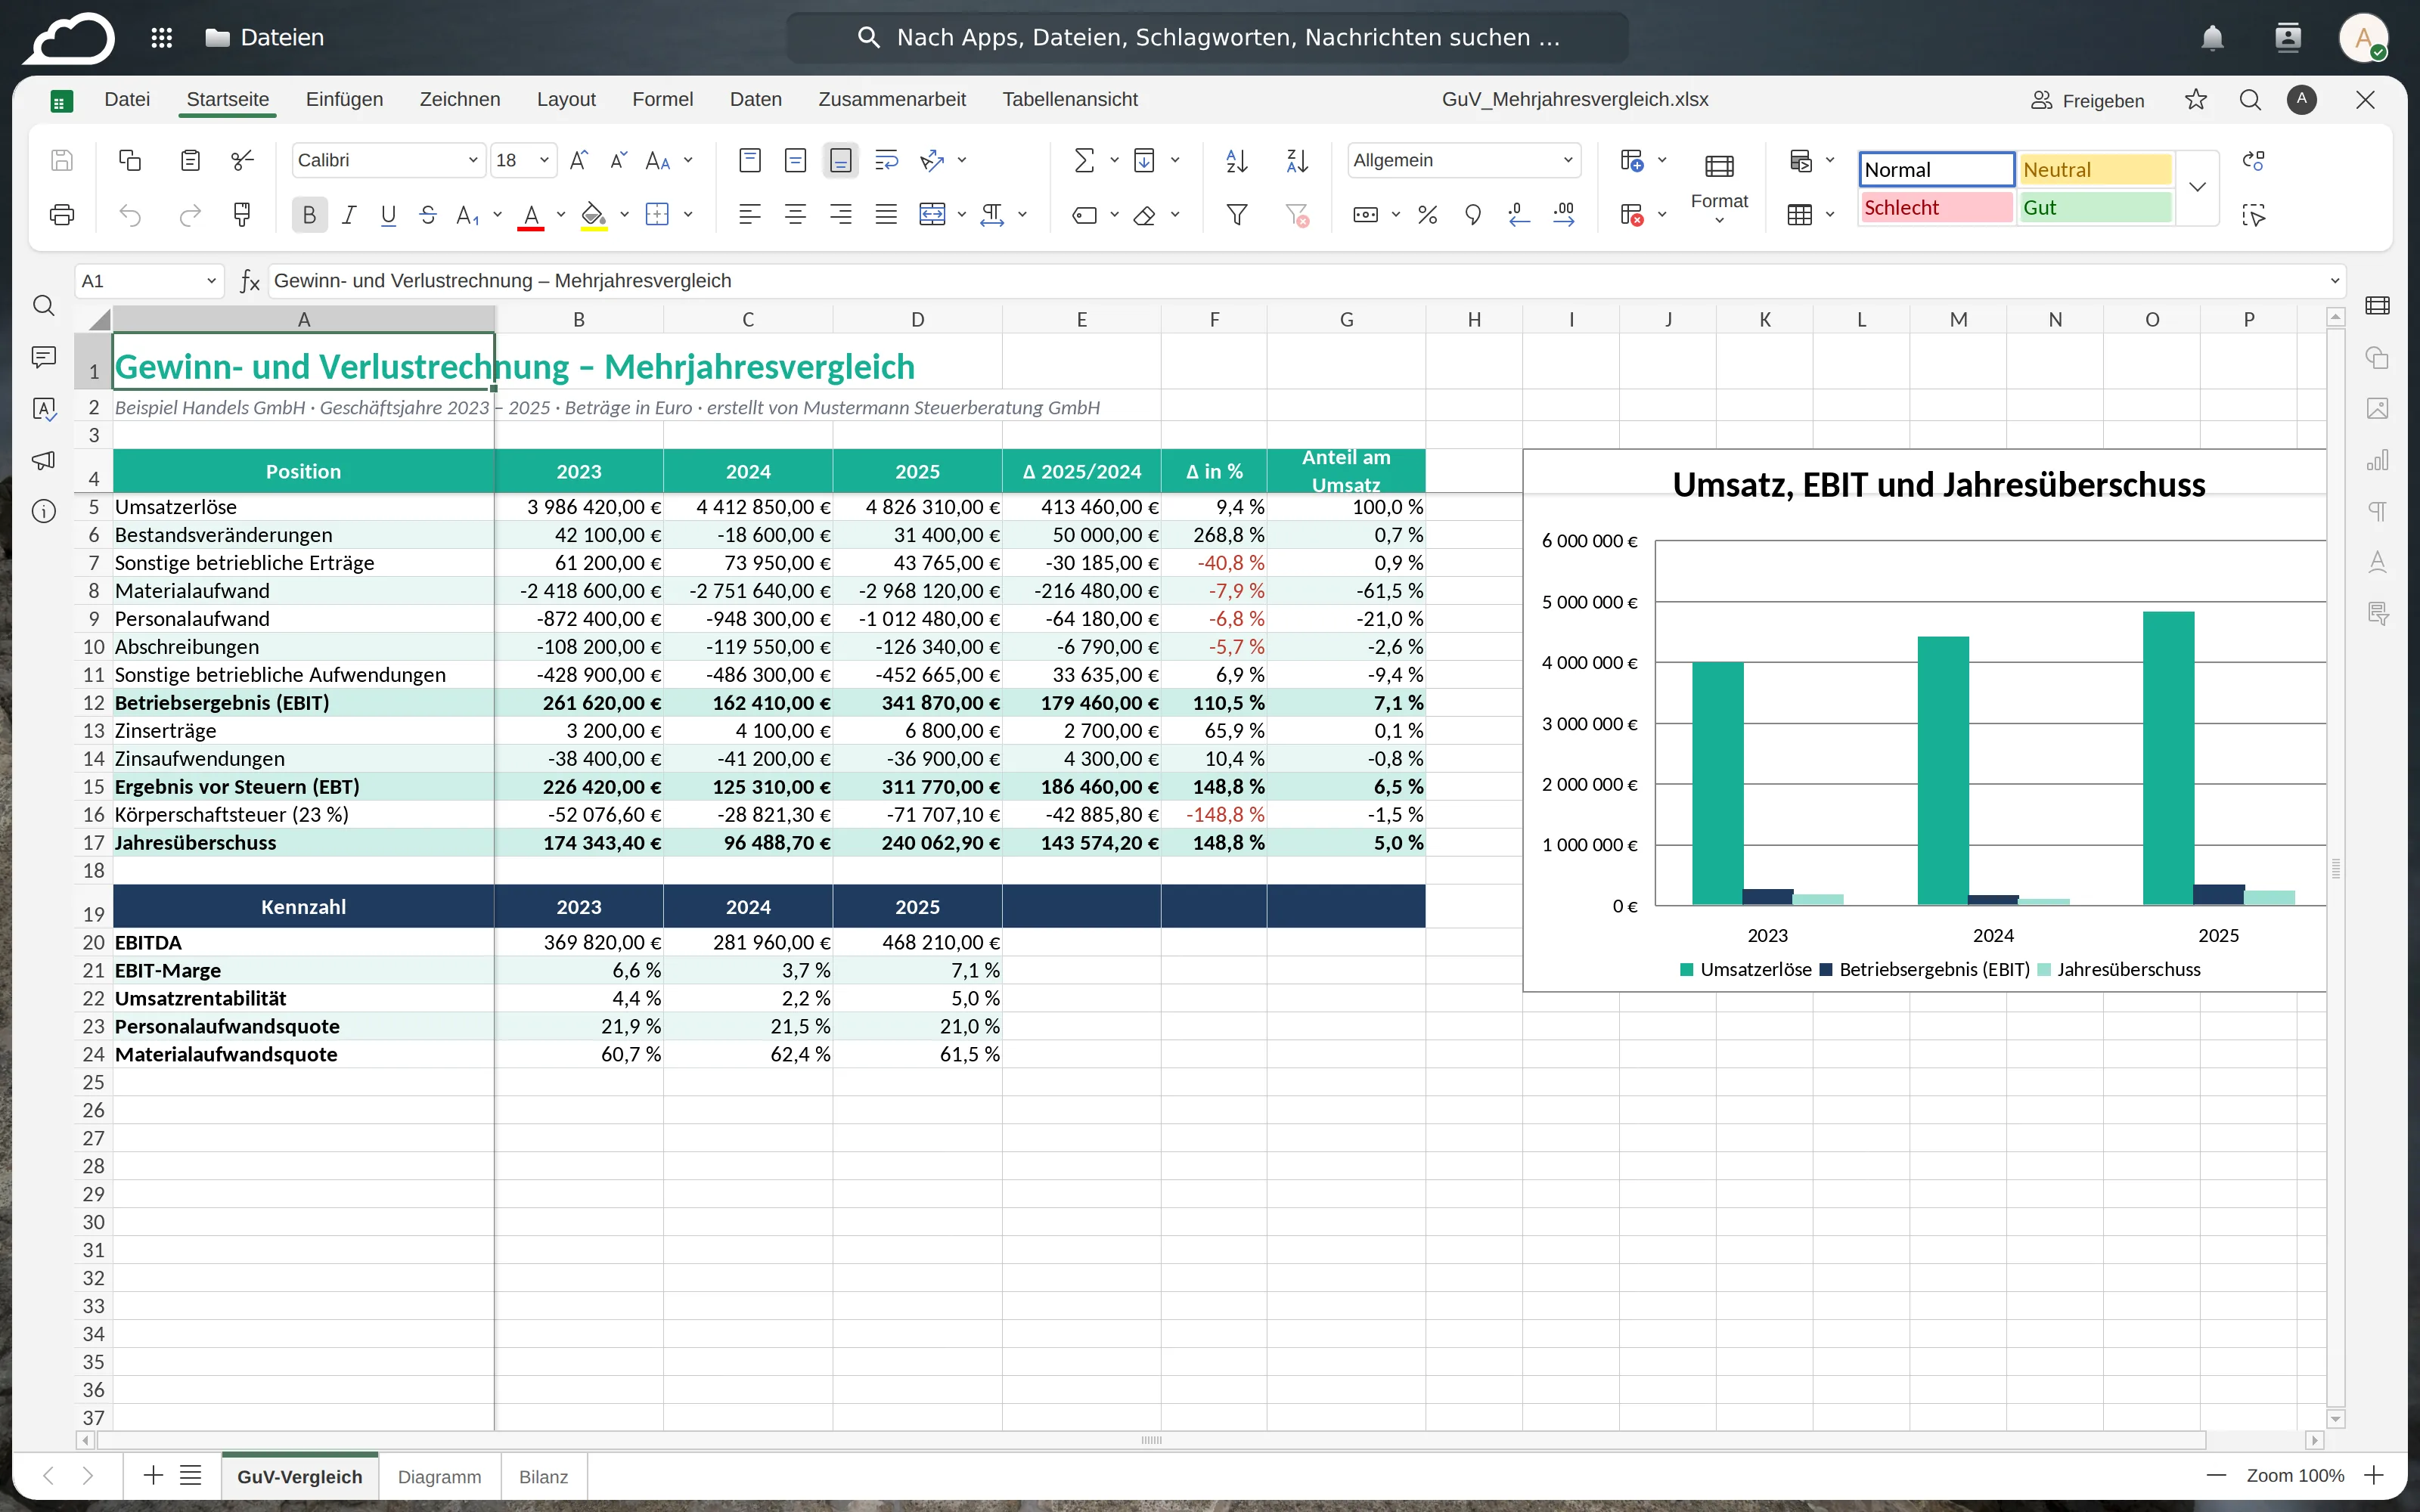This screenshot has width=2420, height=1512.
Task: Open chart settings in right sidebar
Action: [2378, 460]
